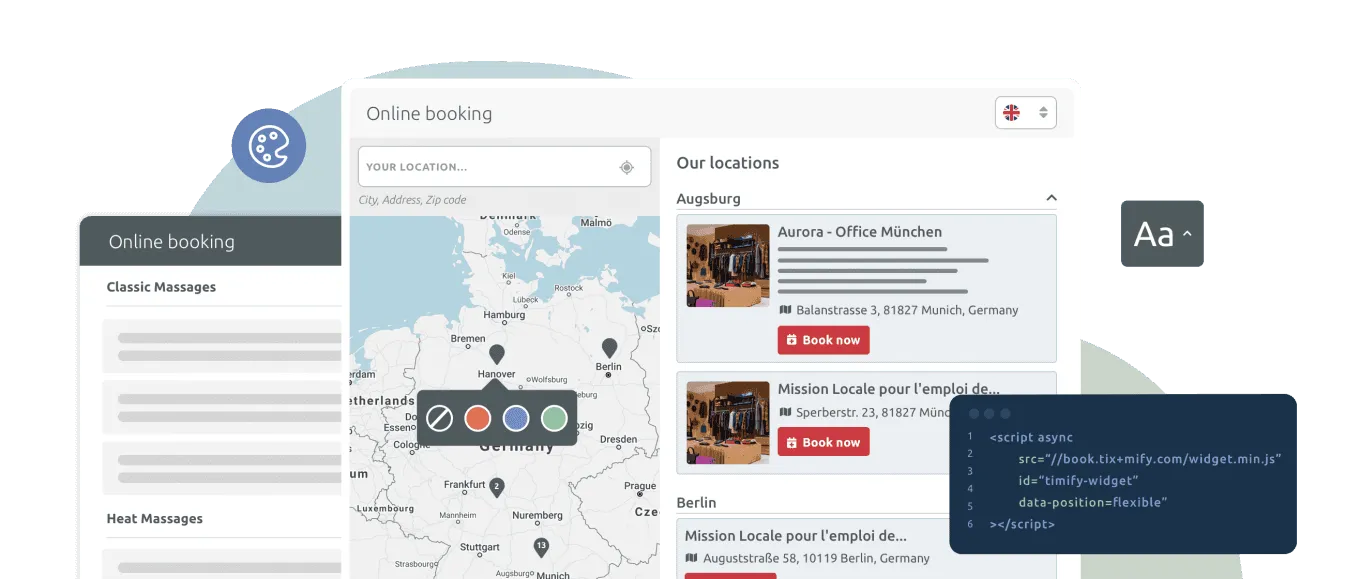Click the Balanstrasse 3, 81827 Munich address
The height and width of the screenshot is (579, 1360).
[x=907, y=310]
